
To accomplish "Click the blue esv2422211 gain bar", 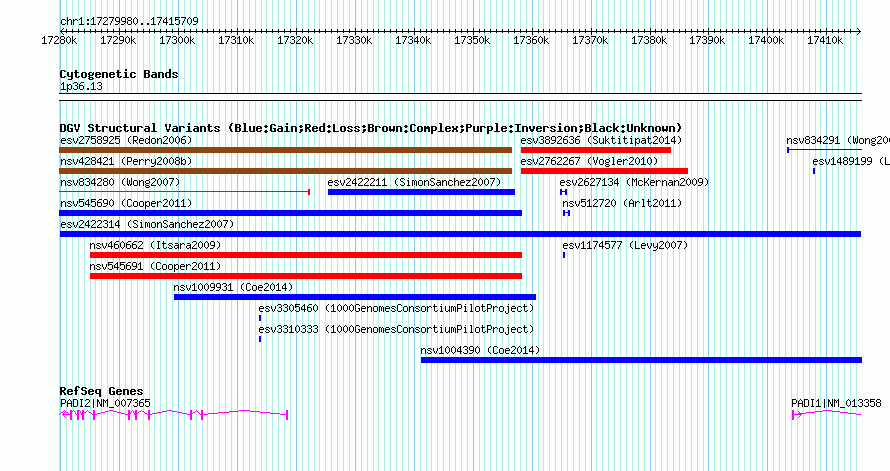I will [421, 192].
